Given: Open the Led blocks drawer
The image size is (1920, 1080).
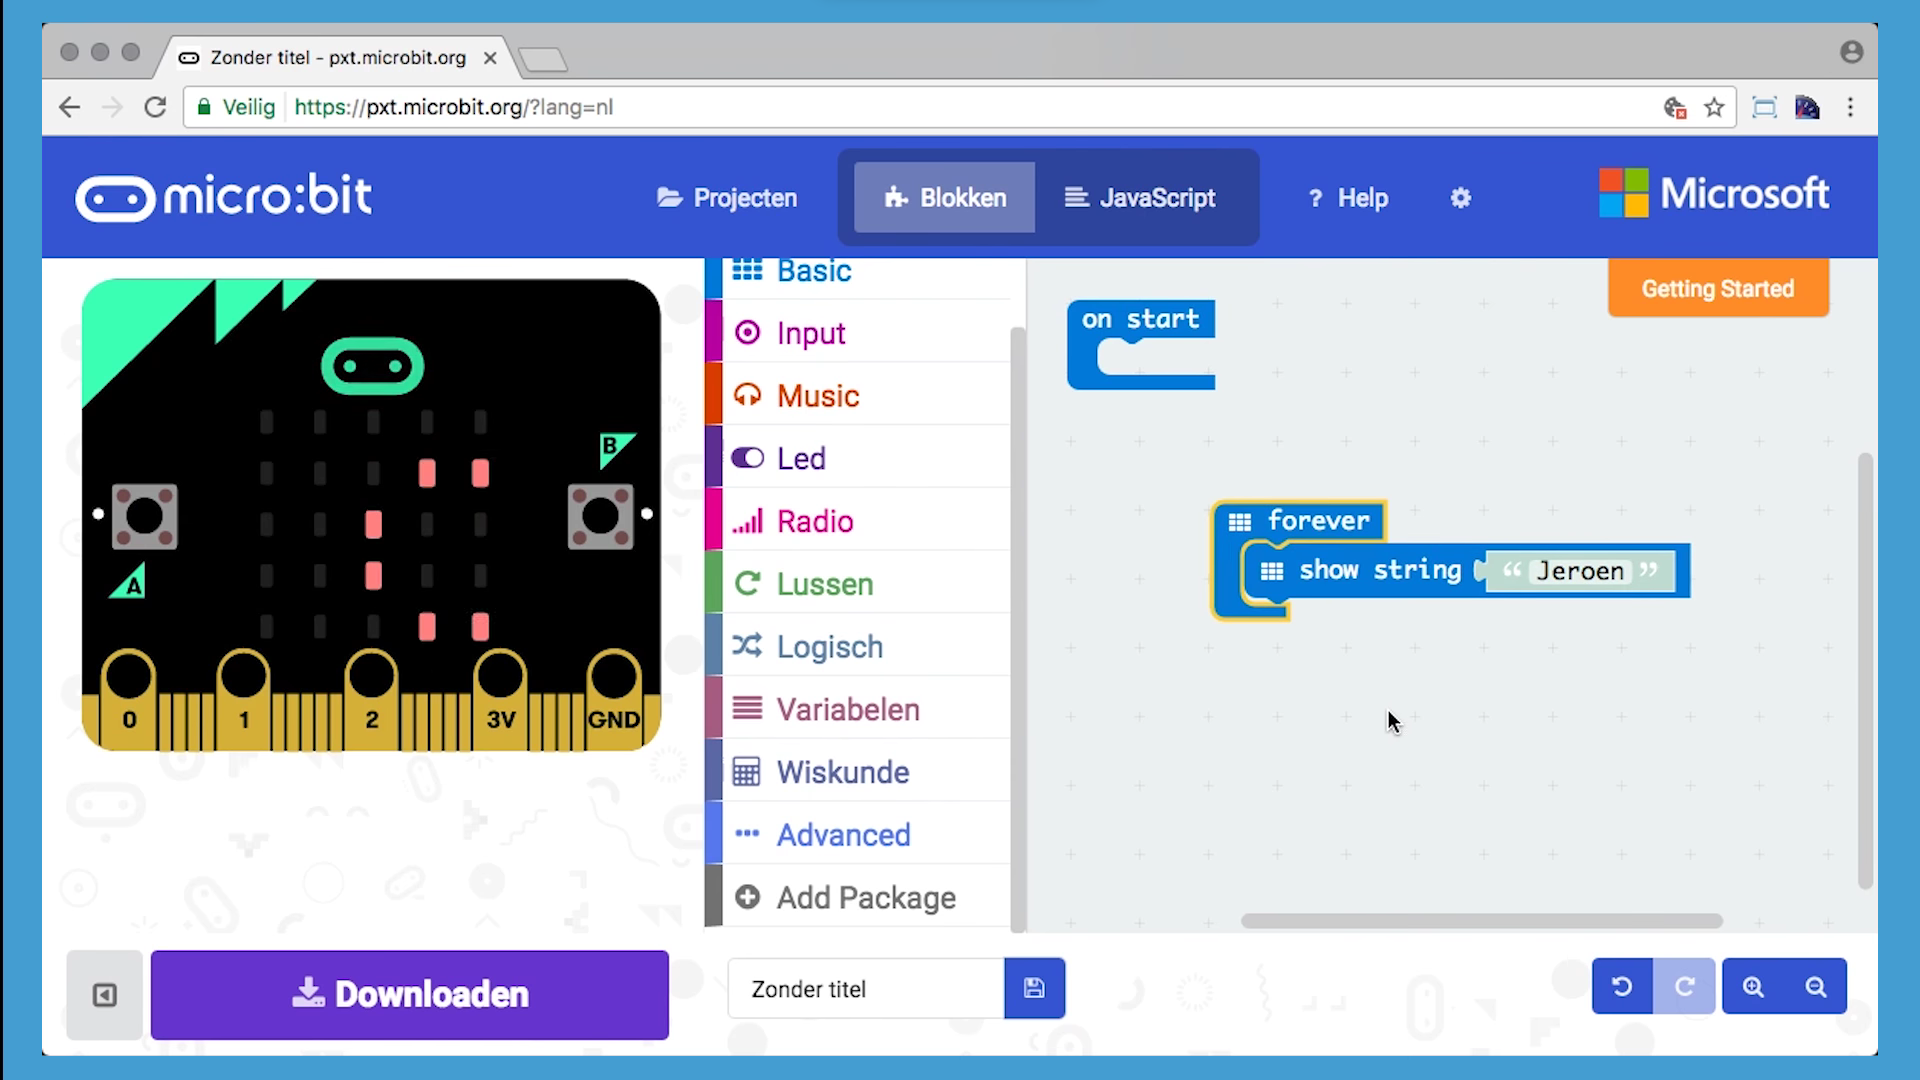Looking at the screenshot, I should [x=801, y=459].
